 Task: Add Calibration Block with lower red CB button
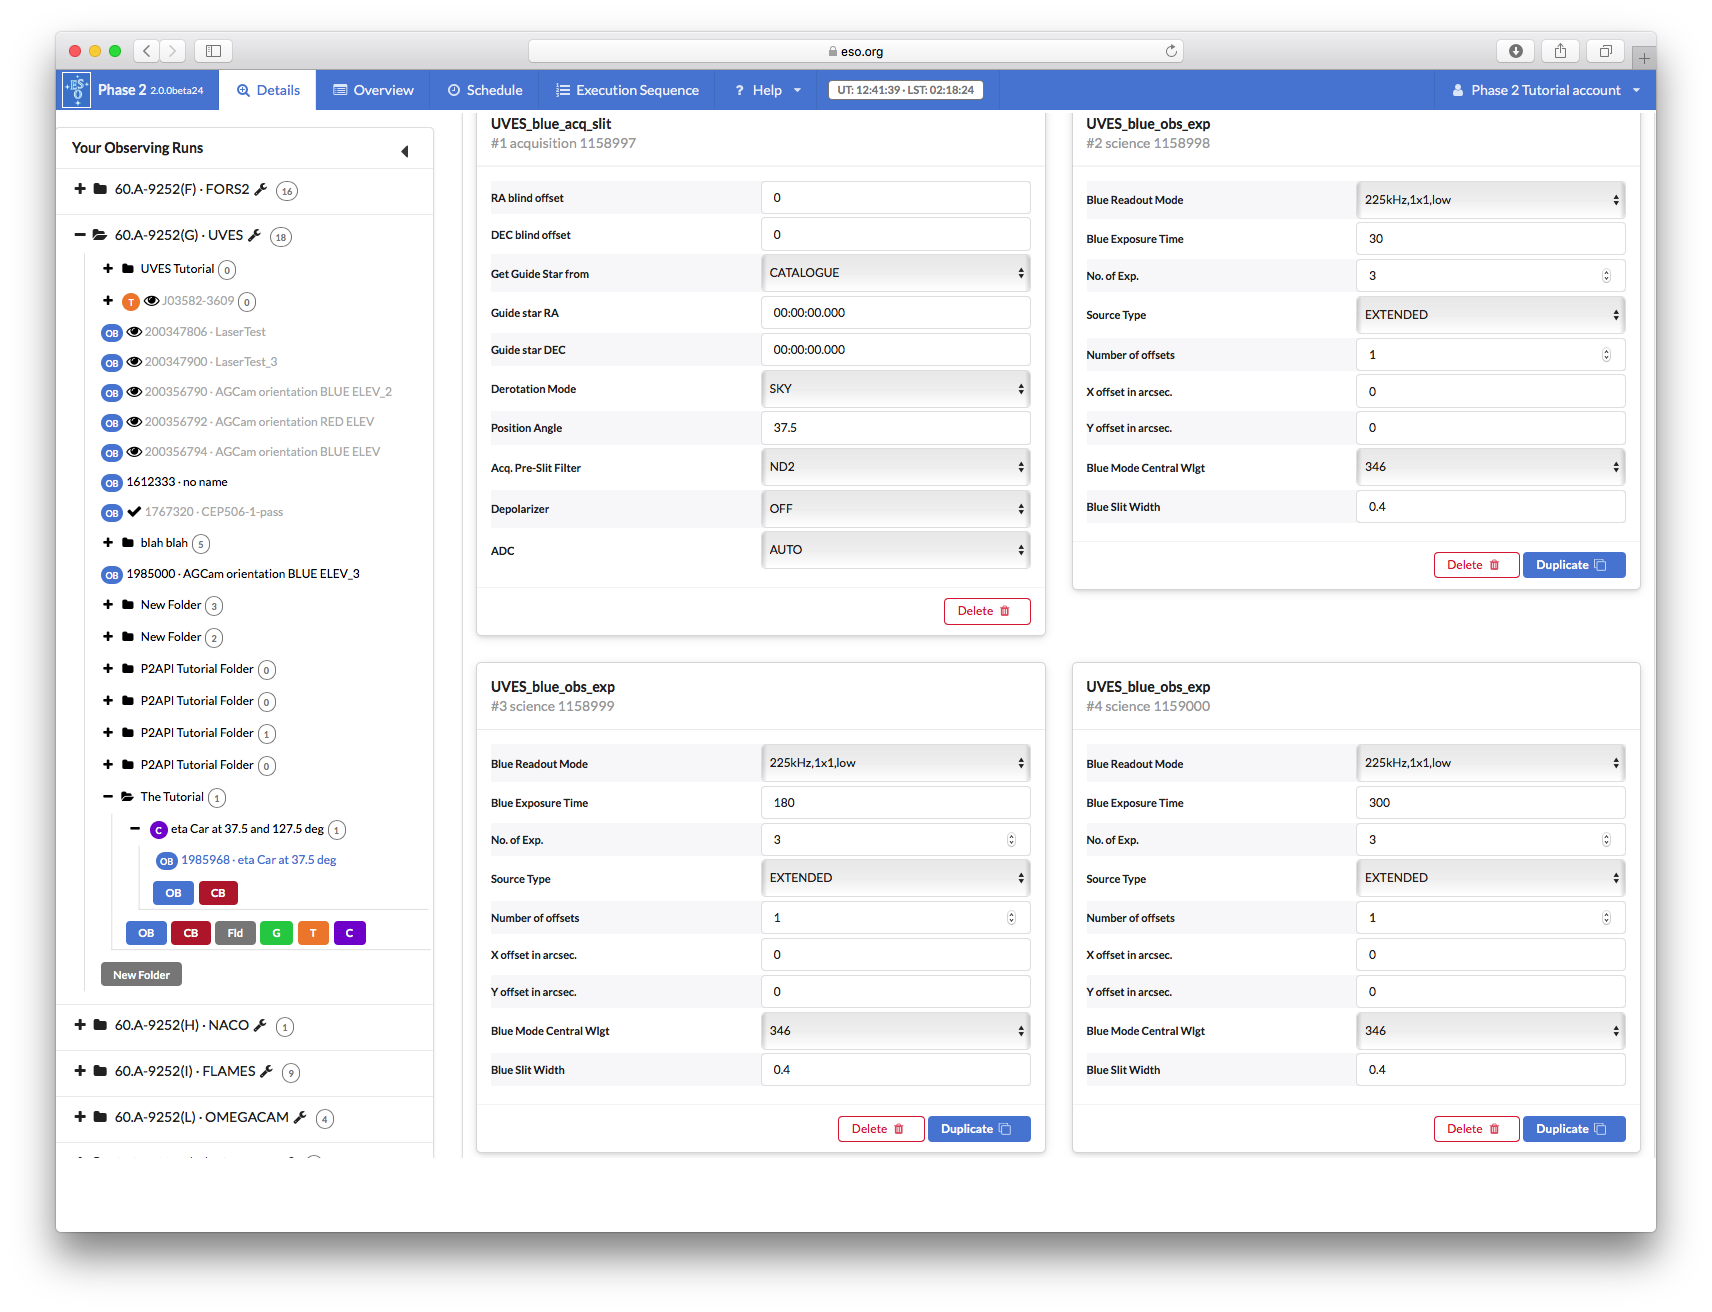click(191, 933)
